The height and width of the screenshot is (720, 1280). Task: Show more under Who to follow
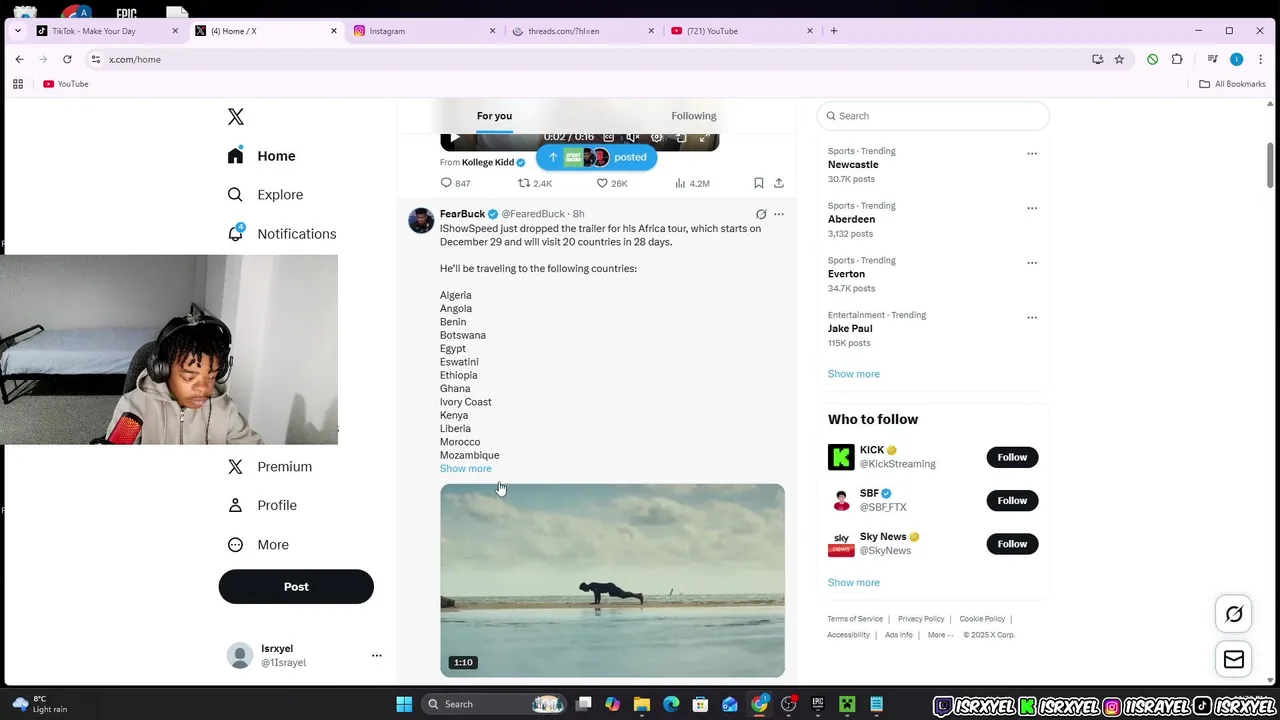[854, 582]
